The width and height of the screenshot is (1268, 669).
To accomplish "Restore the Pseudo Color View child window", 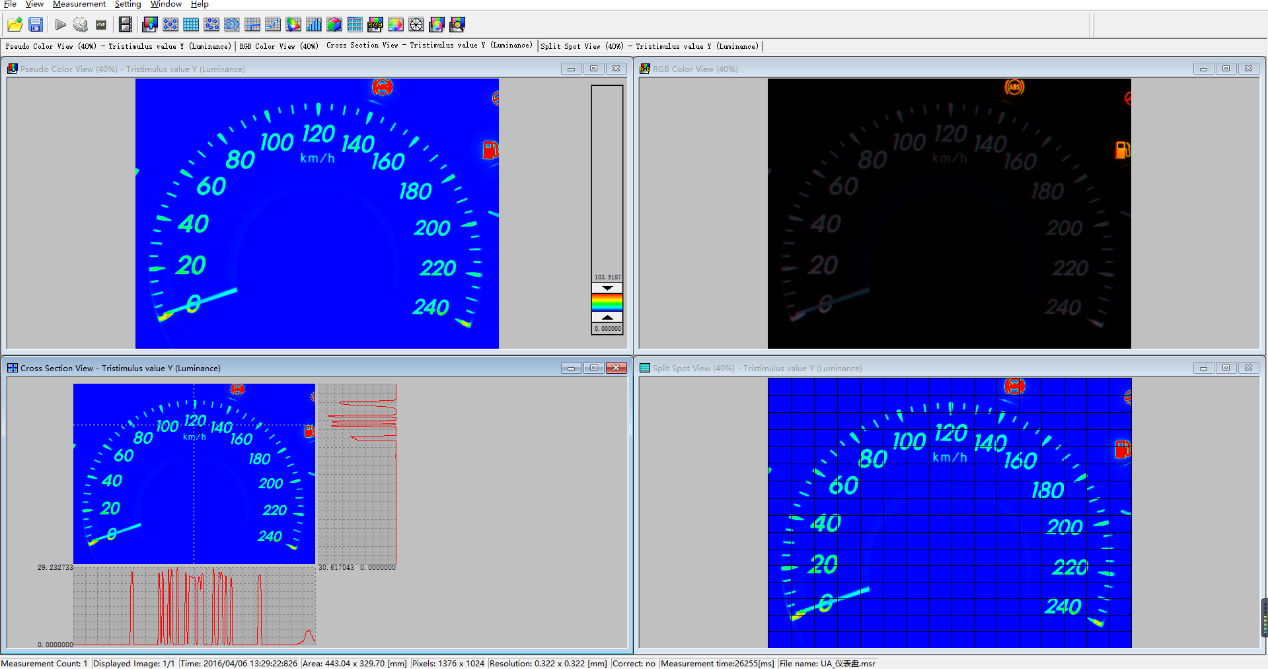I will click(594, 68).
